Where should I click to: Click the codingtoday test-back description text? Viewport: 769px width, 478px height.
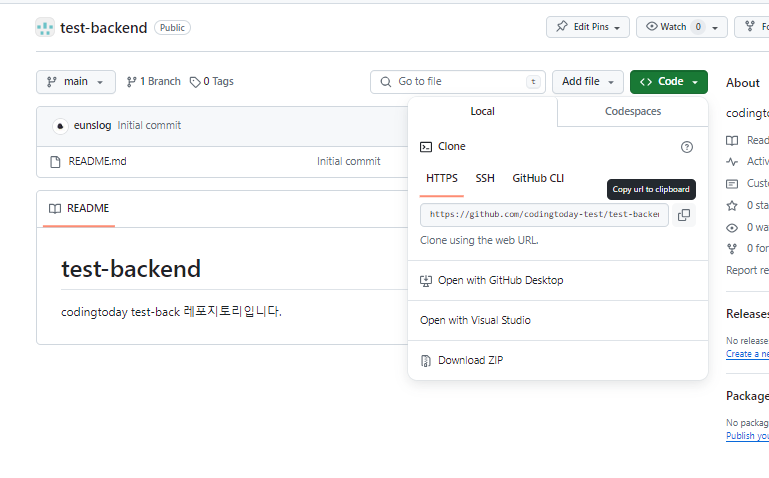coord(171,312)
